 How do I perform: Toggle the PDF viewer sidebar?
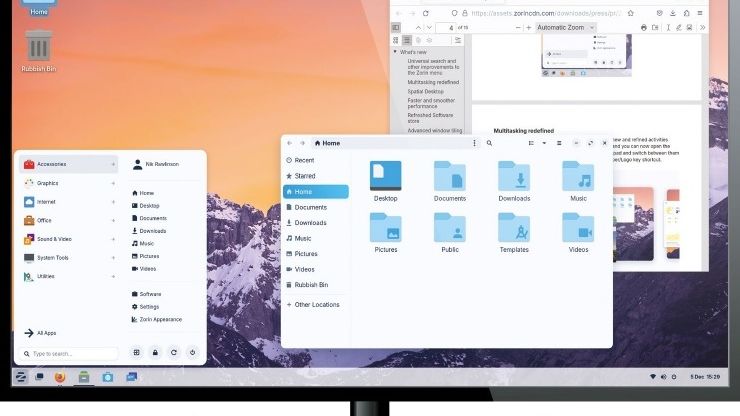tap(395, 27)
